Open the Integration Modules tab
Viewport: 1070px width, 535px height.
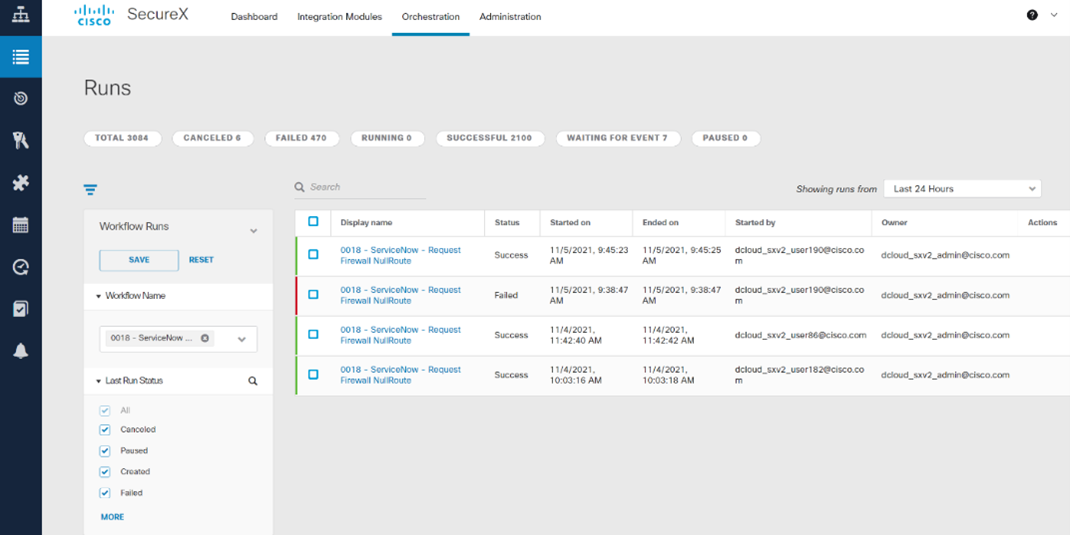[339, 17]
